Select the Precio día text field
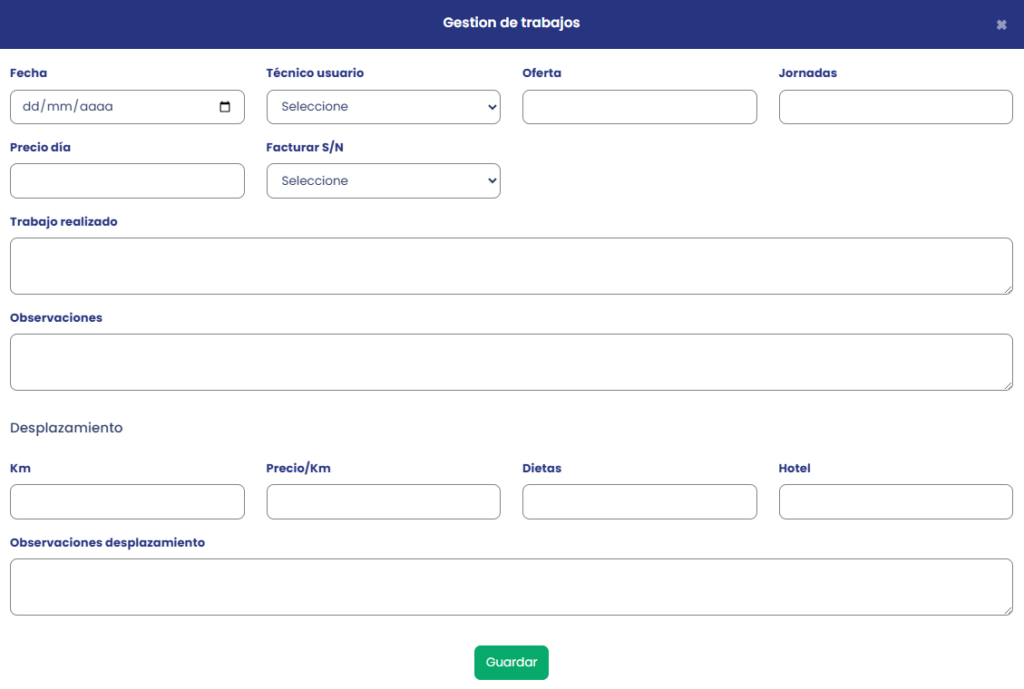The height and width of the screenshot is (689, 1024). tap(127, 181)
